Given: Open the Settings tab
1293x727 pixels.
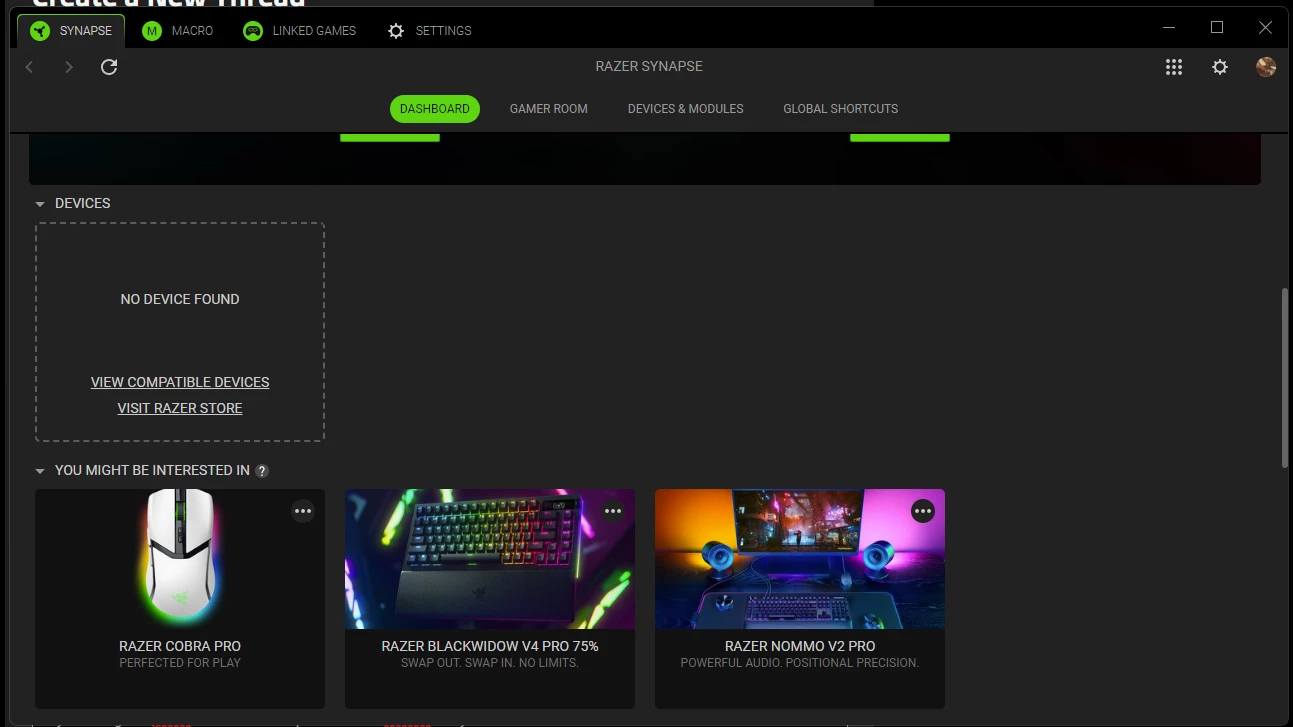Looking at the screenshot, I should pyautogui.click(x=430, y=31).
